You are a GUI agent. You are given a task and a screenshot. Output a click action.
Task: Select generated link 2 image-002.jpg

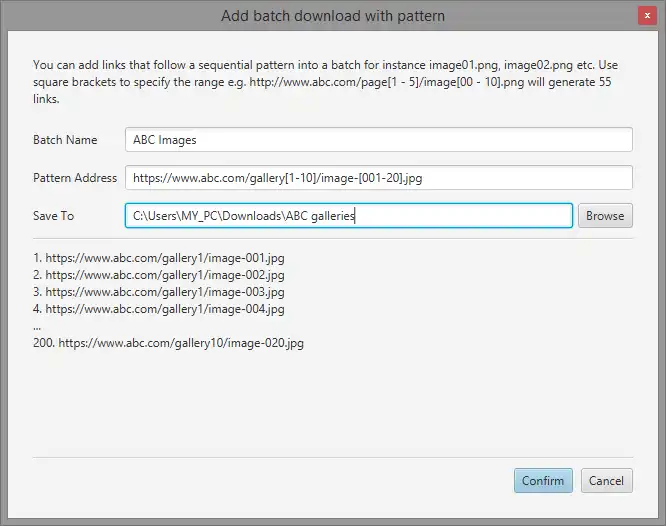coord(159,275)
